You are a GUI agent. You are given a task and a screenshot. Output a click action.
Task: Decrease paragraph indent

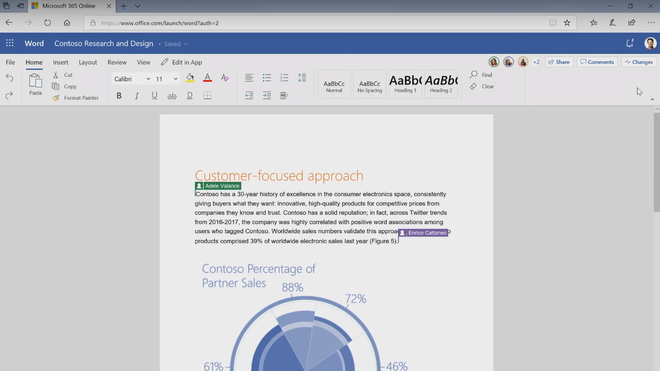249,96
